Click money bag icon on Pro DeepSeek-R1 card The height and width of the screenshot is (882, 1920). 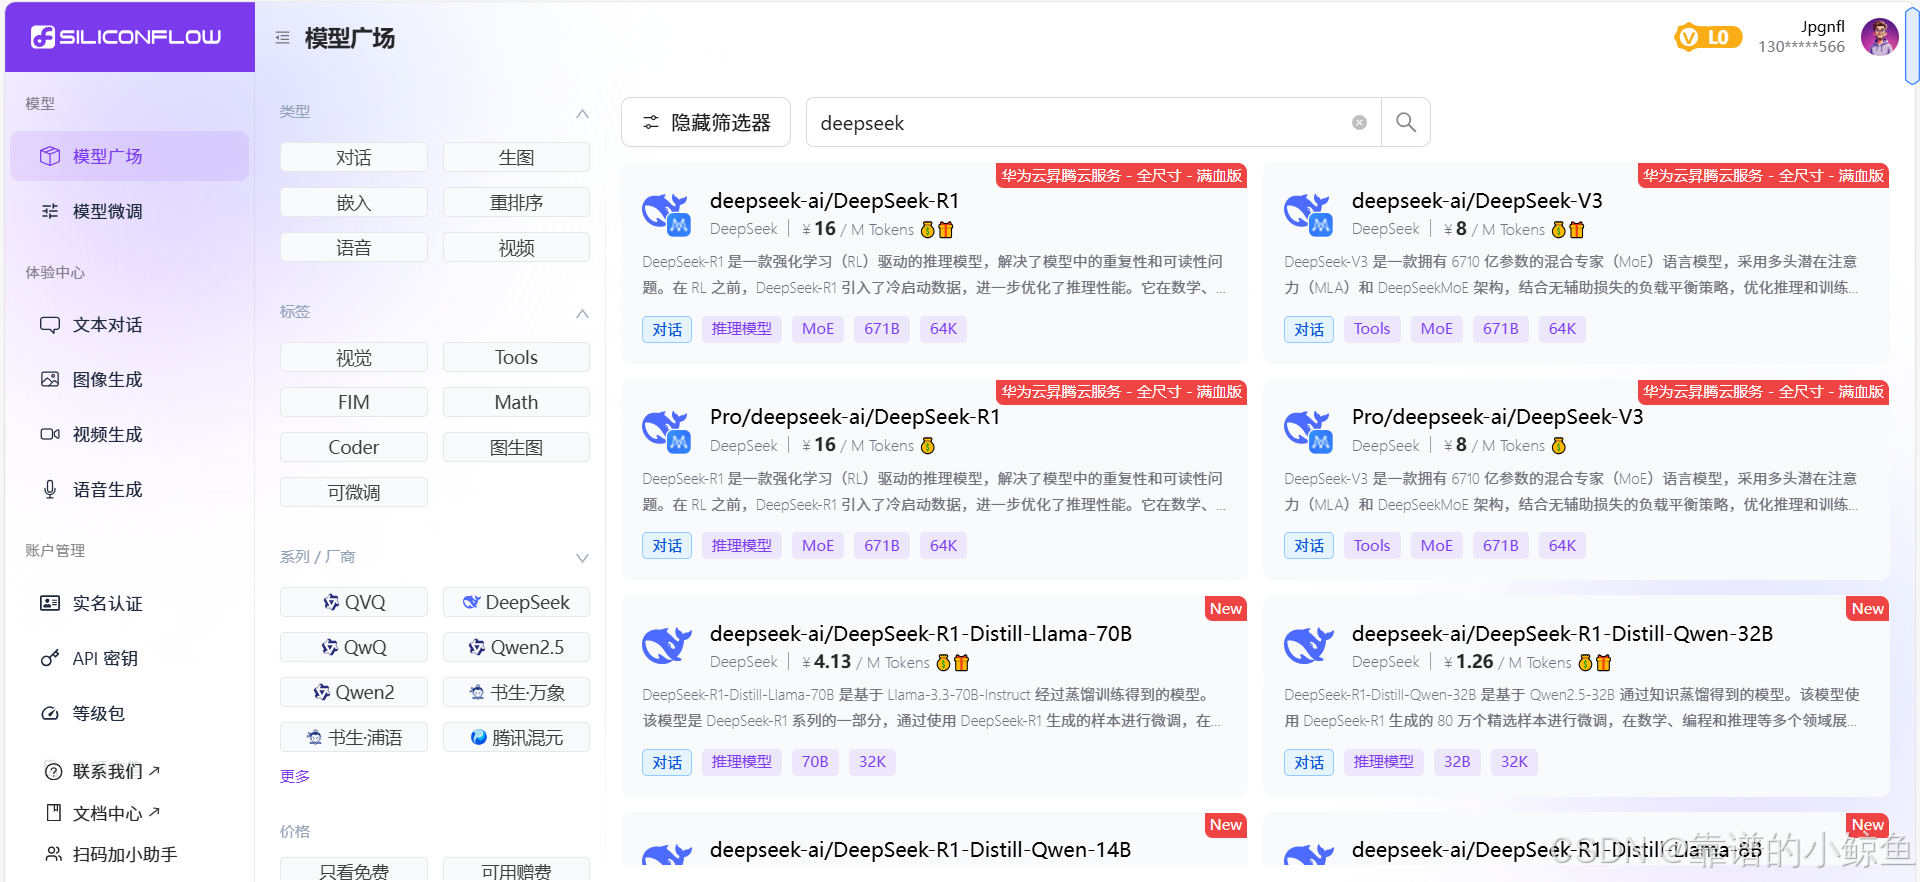pyautogui.click(x=927, y=446)
